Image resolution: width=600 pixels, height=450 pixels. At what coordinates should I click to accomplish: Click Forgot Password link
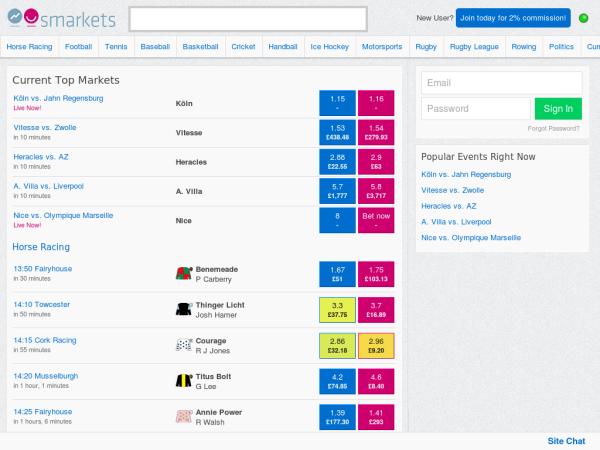553,129
